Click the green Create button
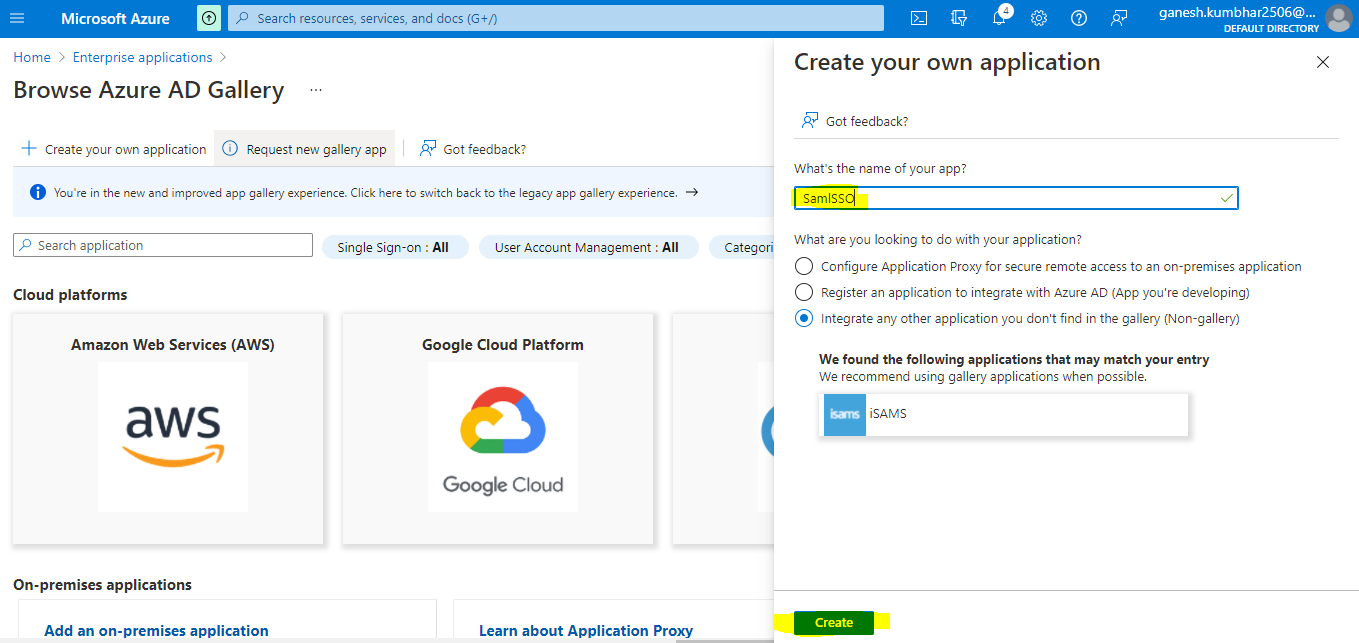Screen dimensions: 1359x643 [834, 622]
